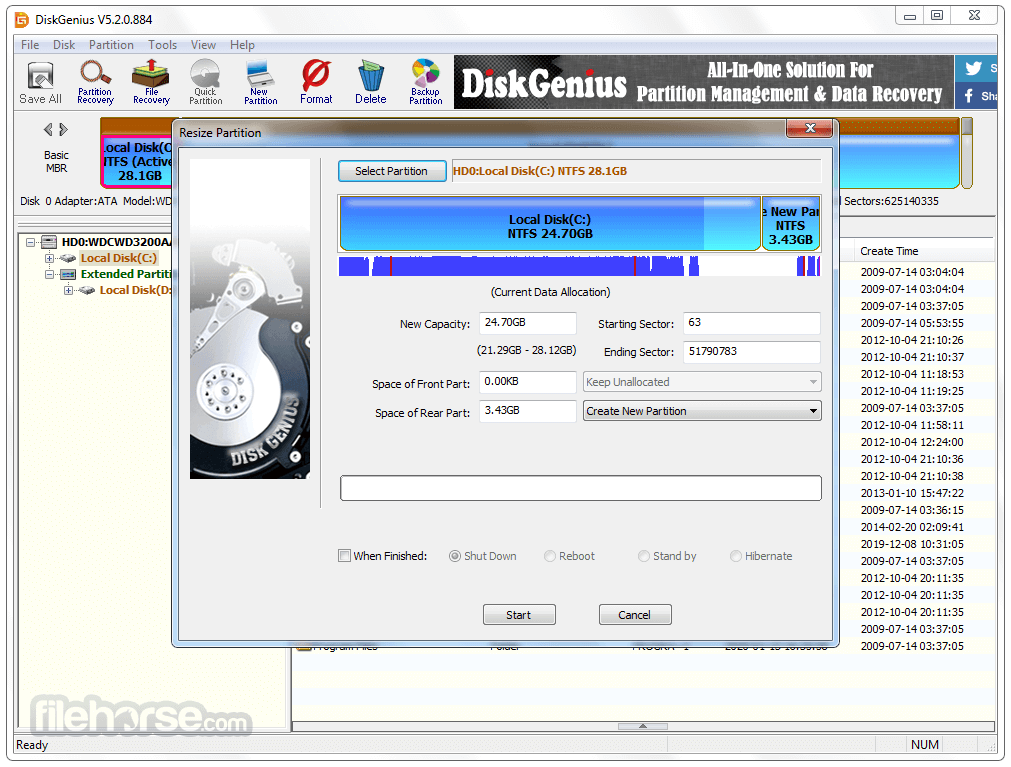Collapse Extended Partition tree node
Screen dimensions: 1011x767
pos(49,275)
